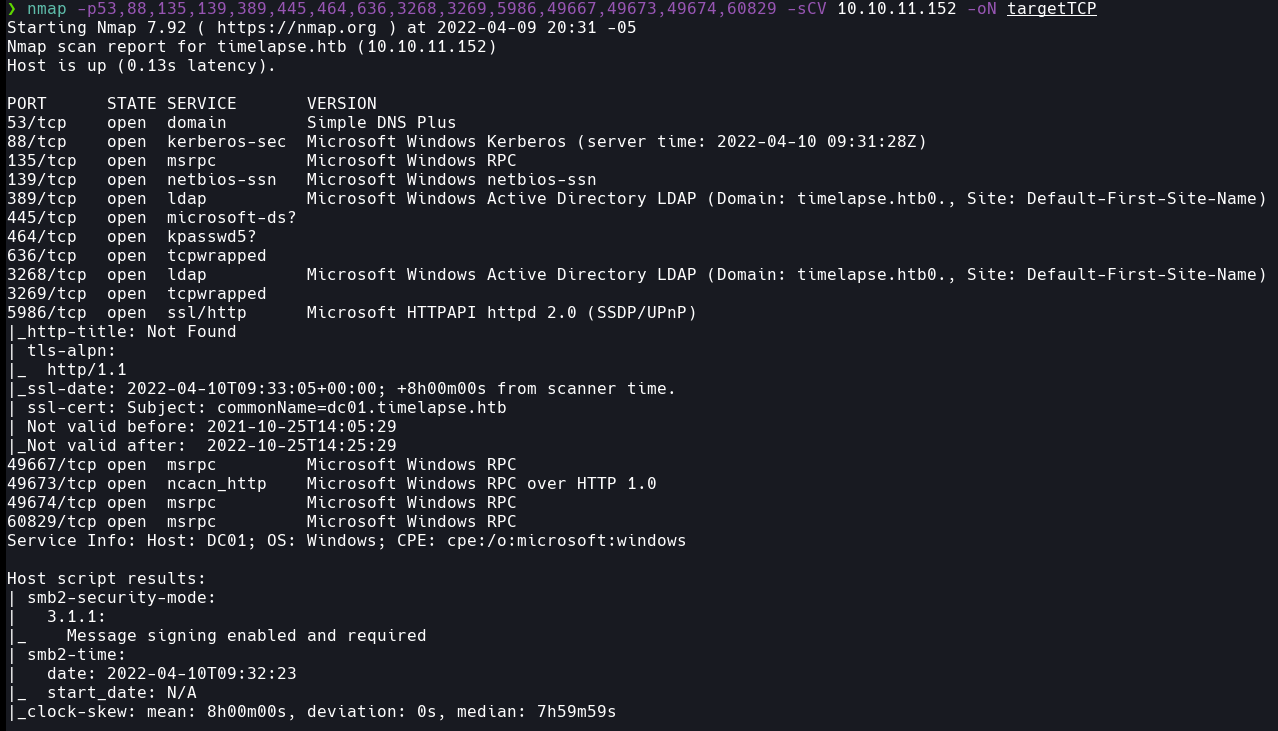Click the nmap command word

pyautogui.click(x=46, y=9)
